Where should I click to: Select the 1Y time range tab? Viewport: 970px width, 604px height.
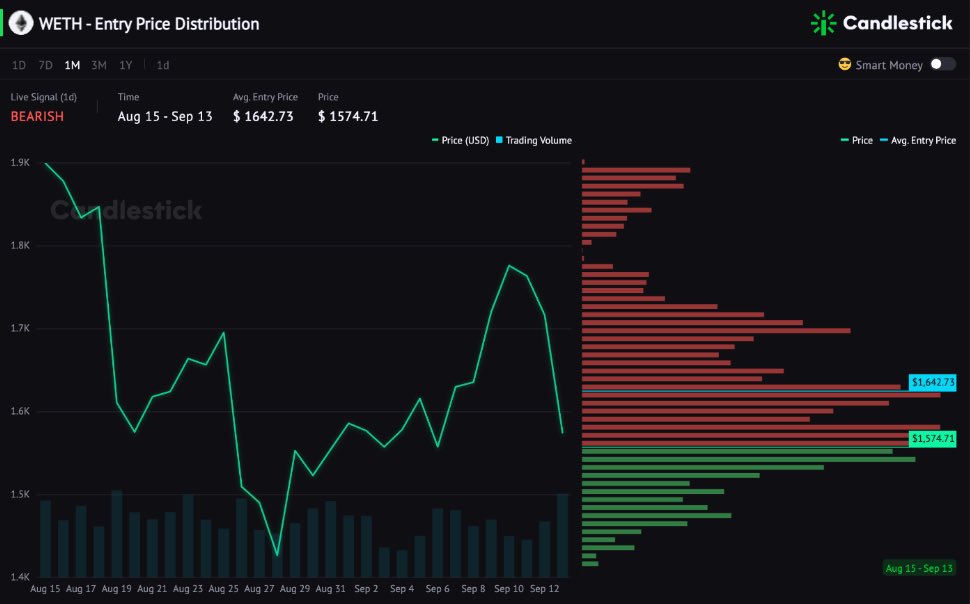click(126, 65)
